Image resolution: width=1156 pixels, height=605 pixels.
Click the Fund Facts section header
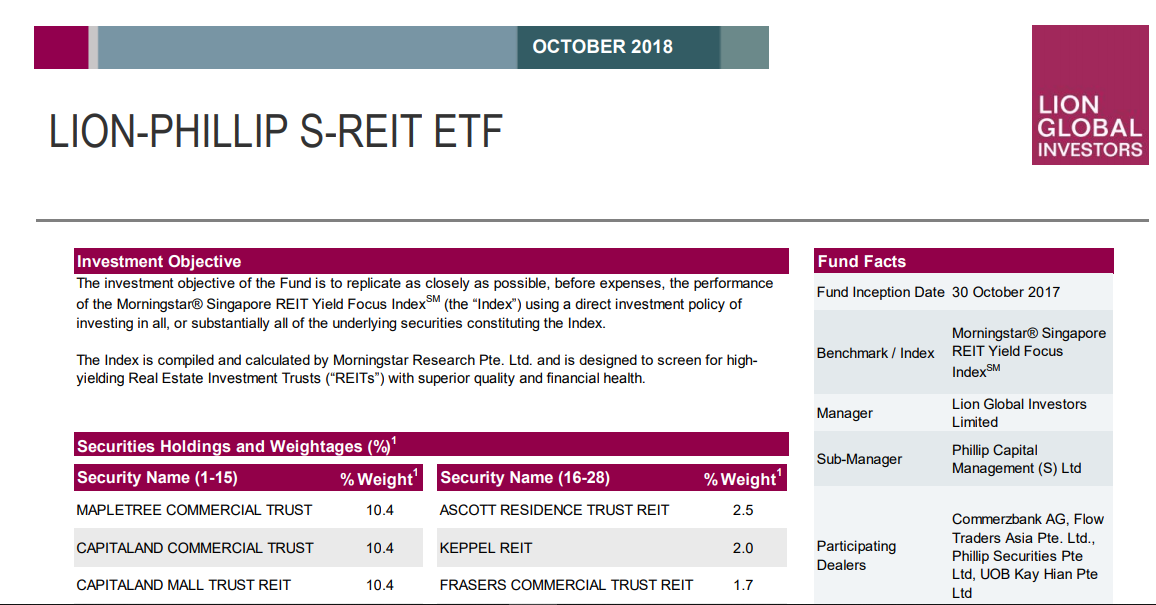pos(862,262)
